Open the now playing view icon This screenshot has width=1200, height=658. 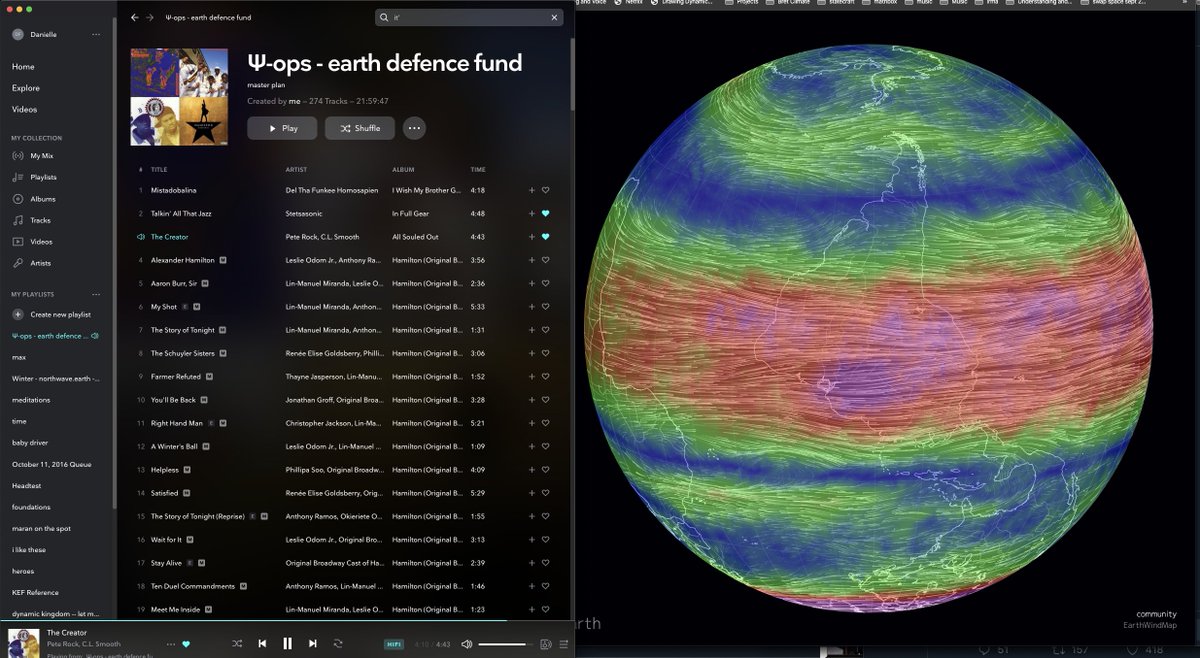(x=545, y=644)
